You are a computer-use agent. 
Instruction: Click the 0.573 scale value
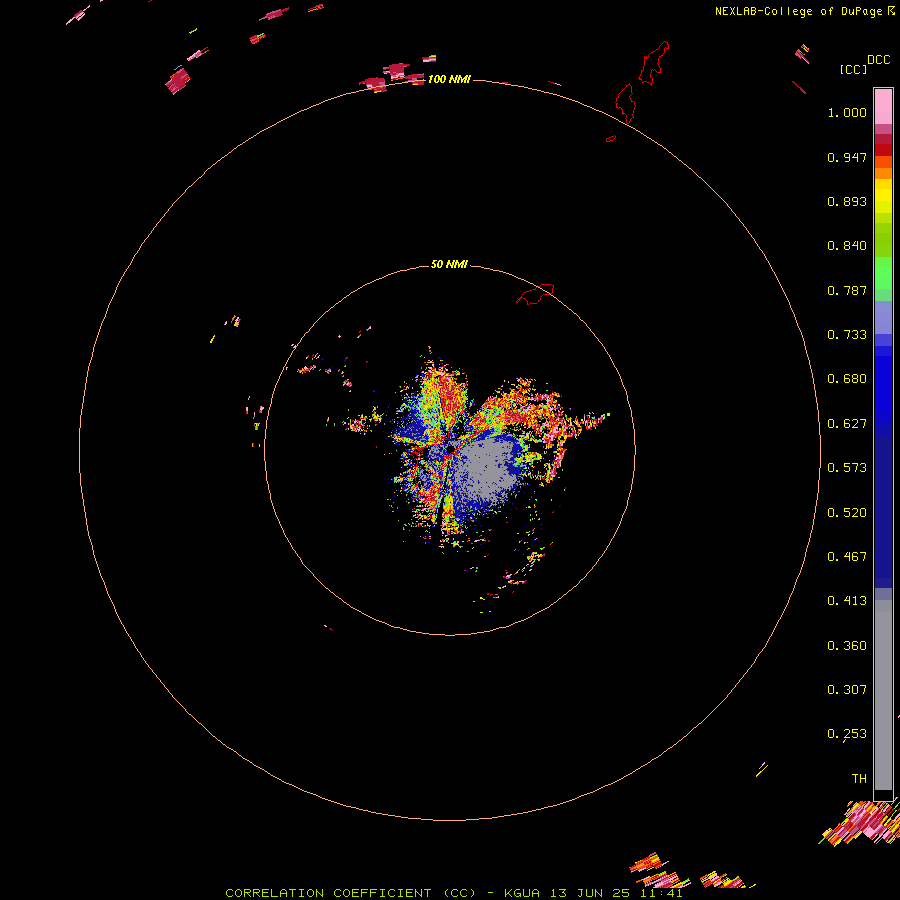[847, 468]
